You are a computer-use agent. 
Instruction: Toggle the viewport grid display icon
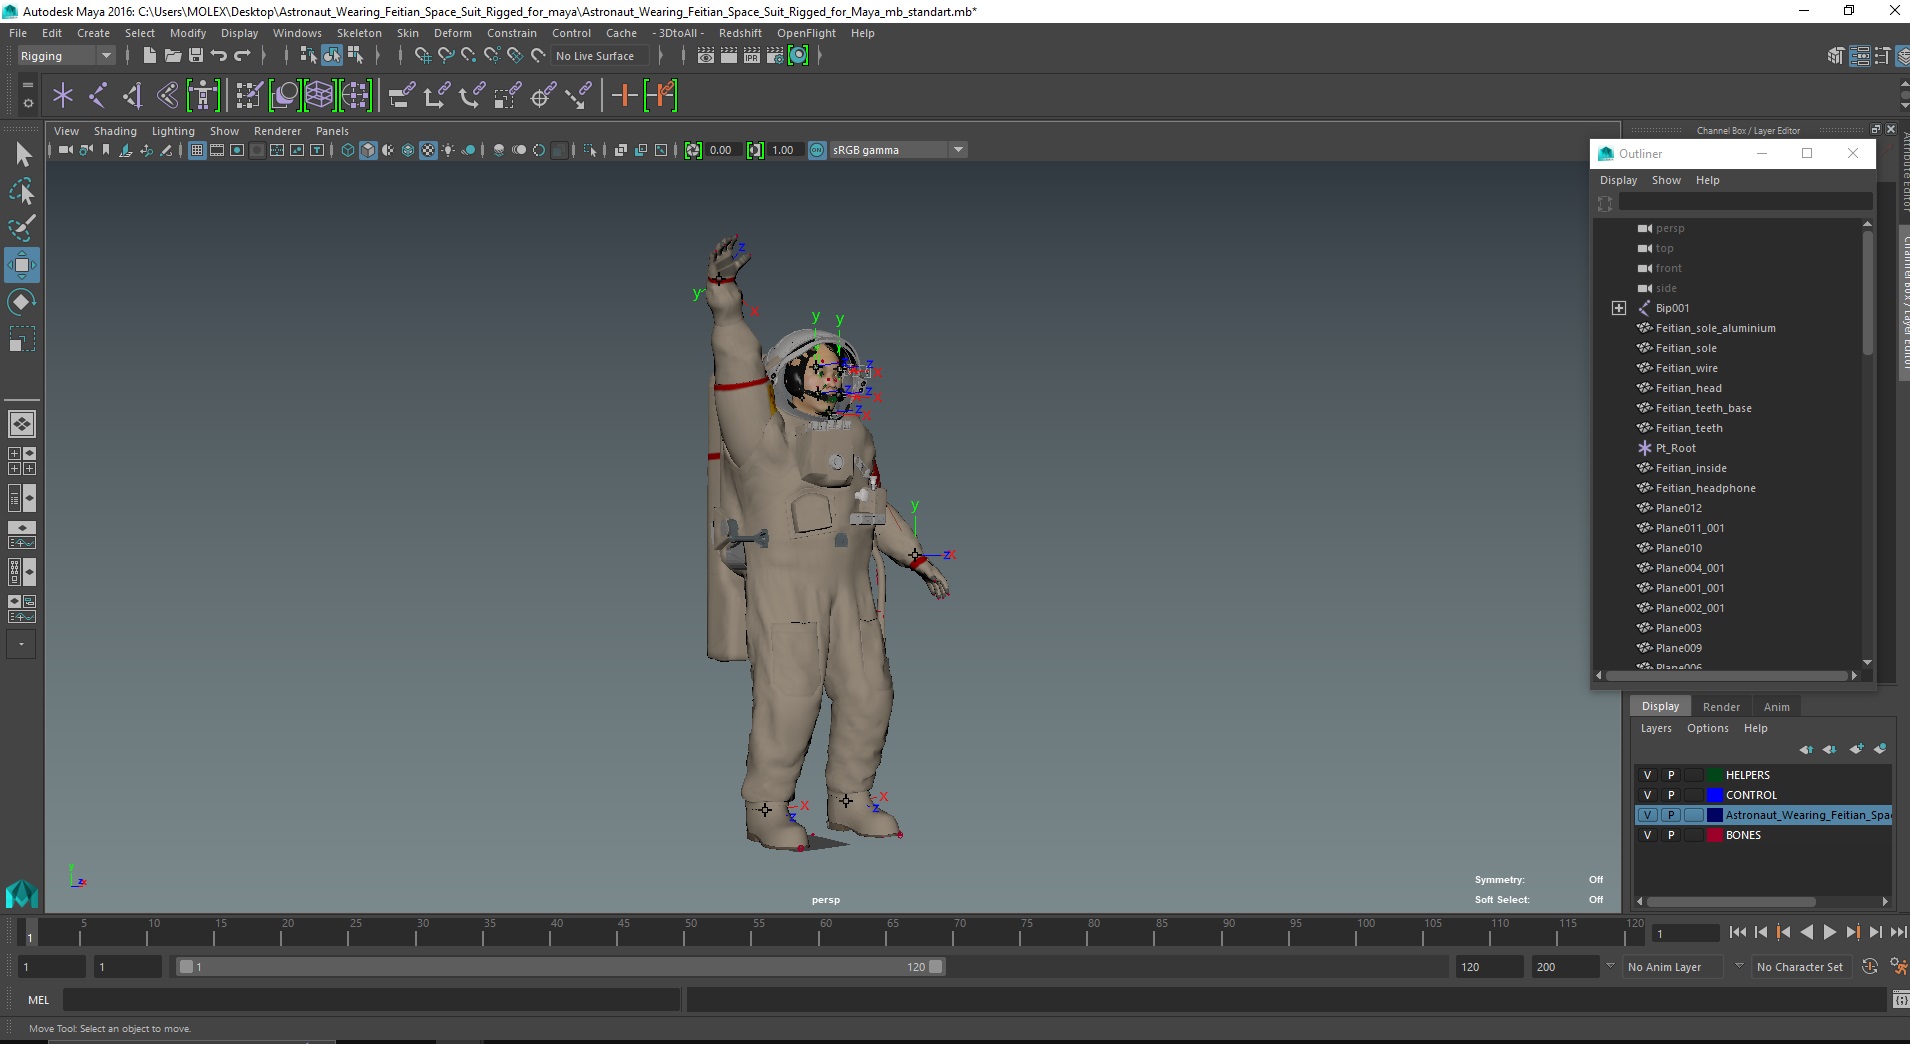[197, 150]
